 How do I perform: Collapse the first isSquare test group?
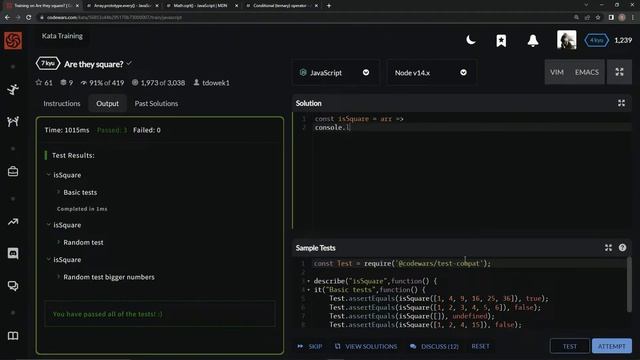pos(49,175)
